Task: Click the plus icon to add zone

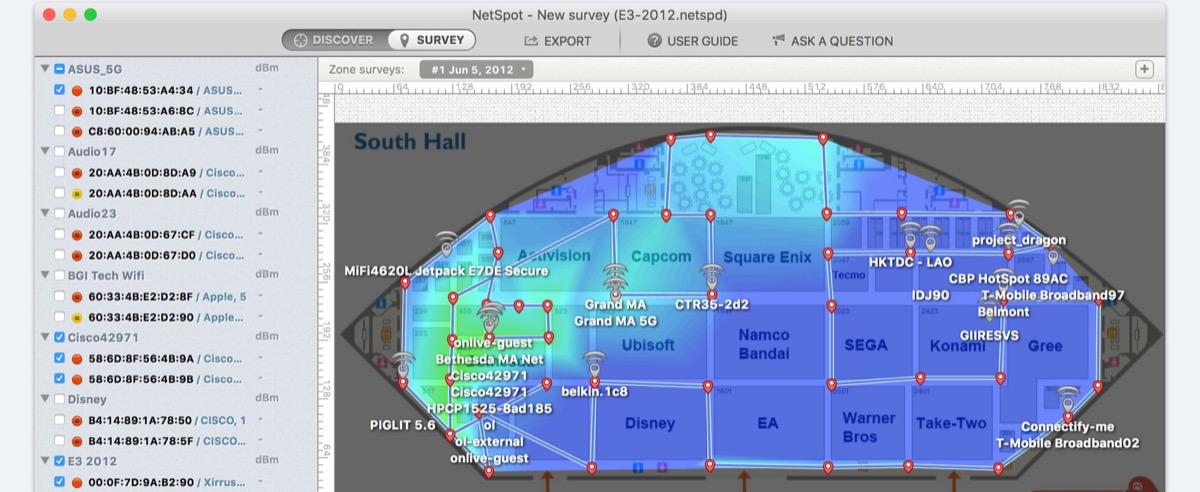Action: 1144,69
